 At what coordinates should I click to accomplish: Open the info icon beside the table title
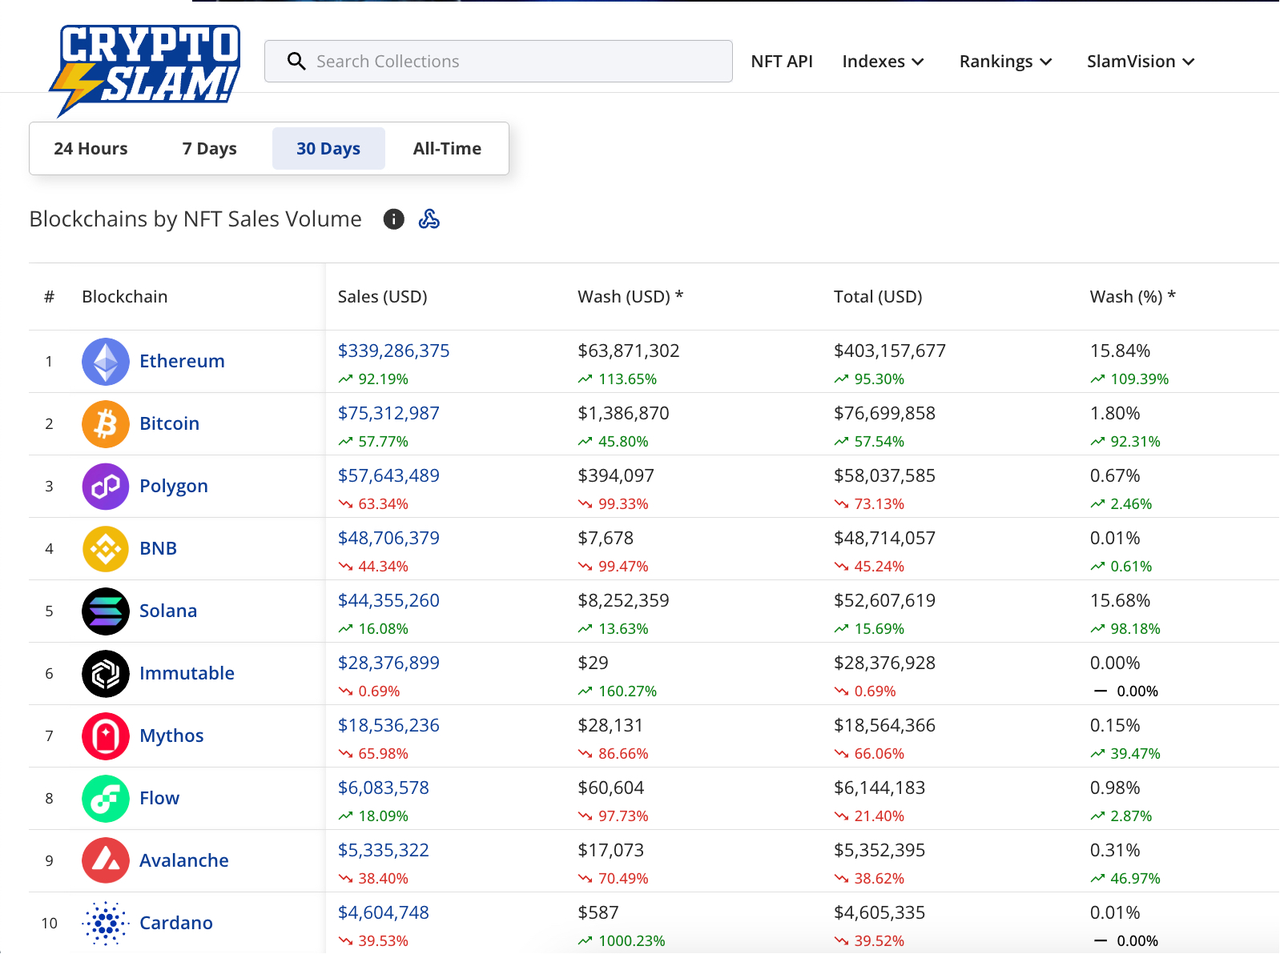click(394, 219)
